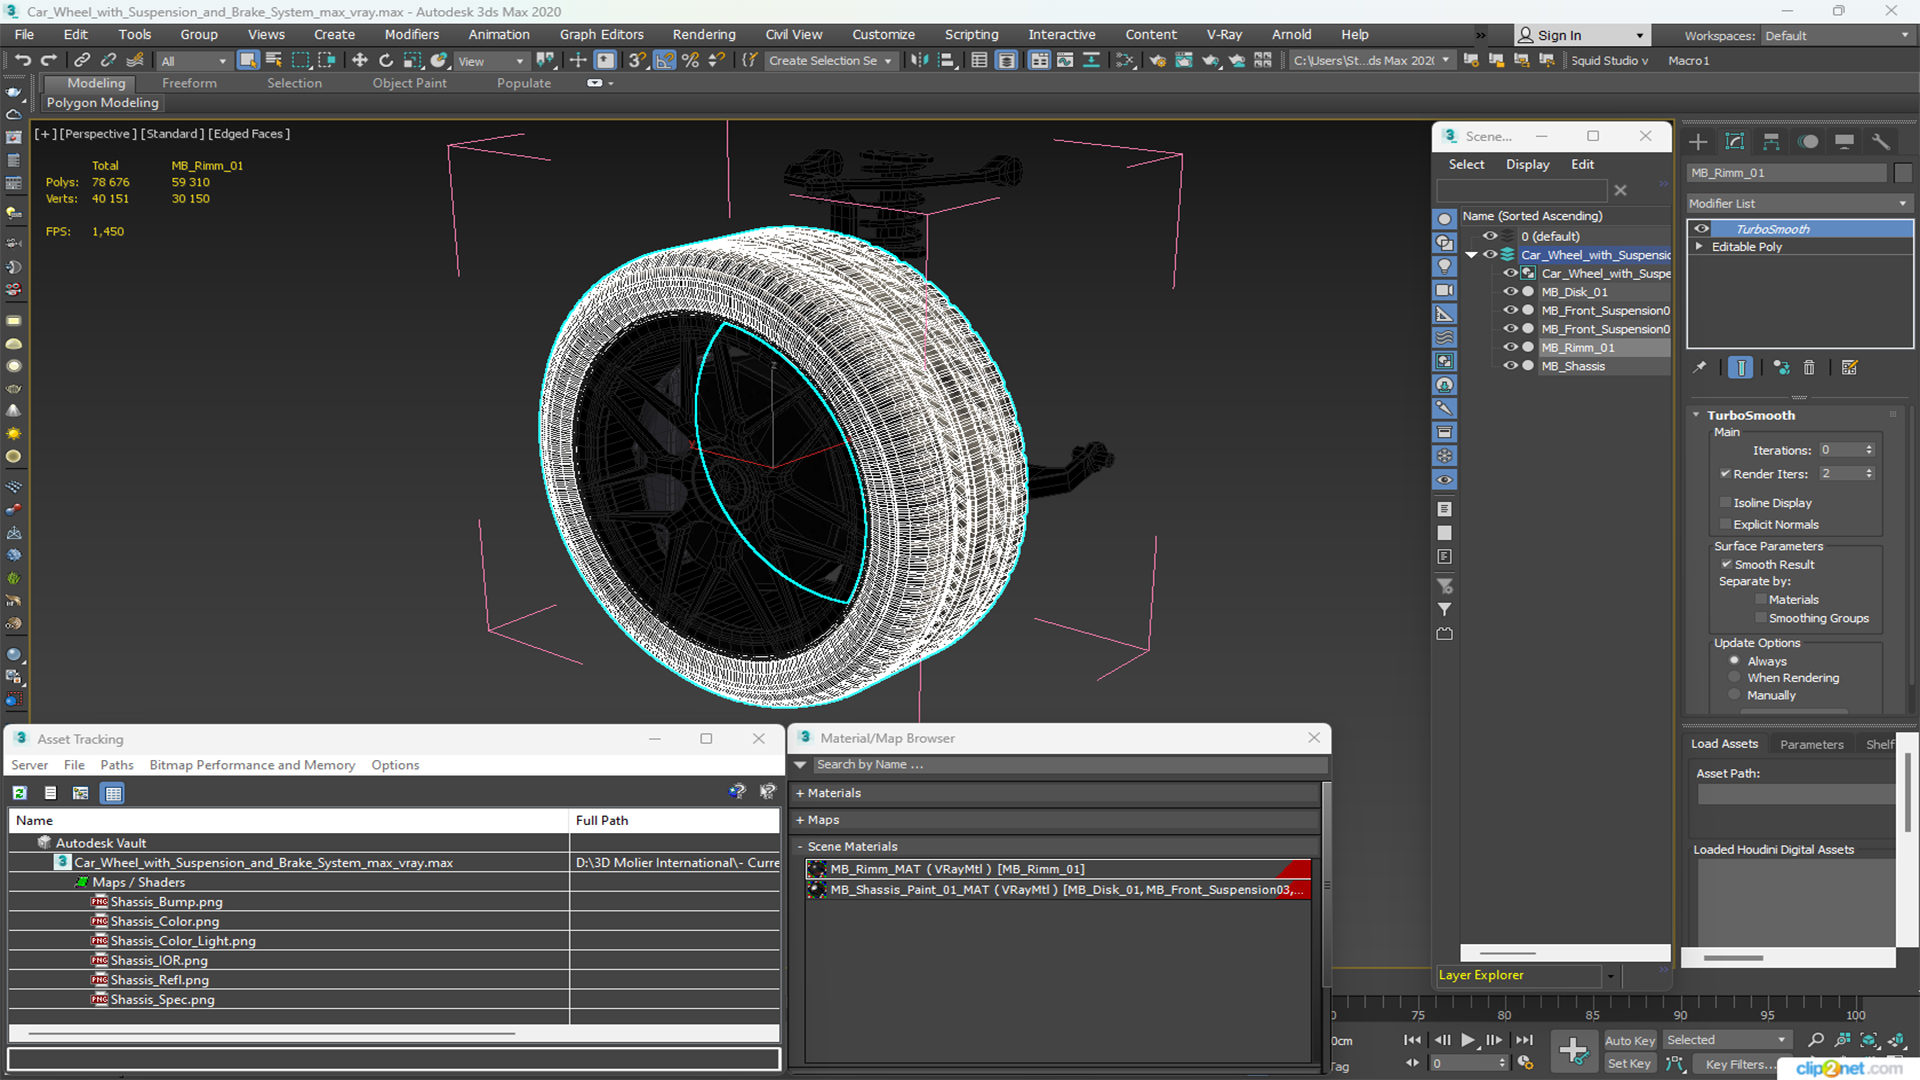The width and height of the screenshot is (1920, 1080).
Task: Open the Modifier List dropdown
Action: [x=1799, y=203]
